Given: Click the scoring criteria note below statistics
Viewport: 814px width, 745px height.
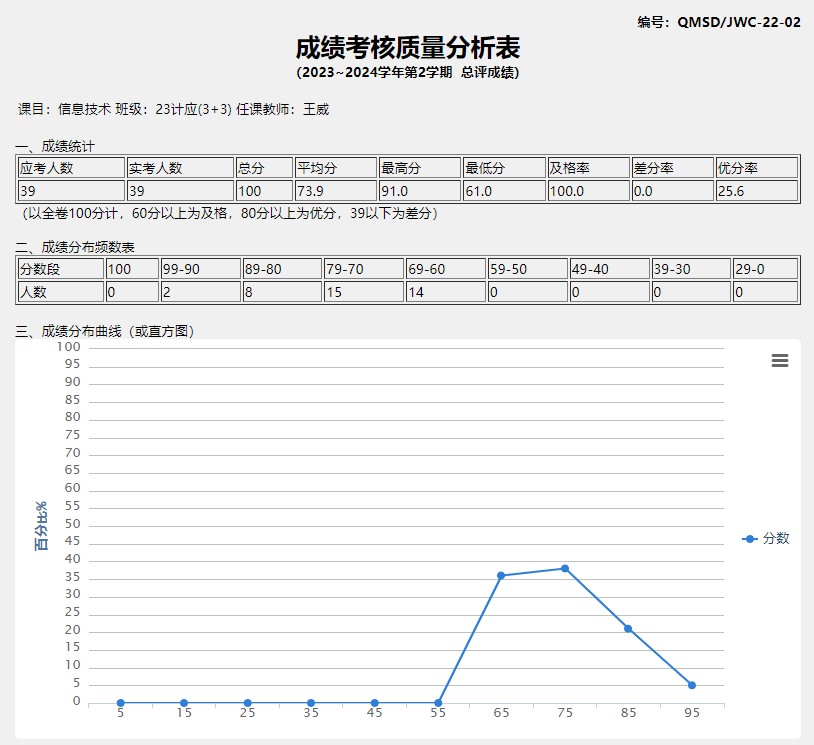Looking at the screenshot, I should [x=229, y=213].
